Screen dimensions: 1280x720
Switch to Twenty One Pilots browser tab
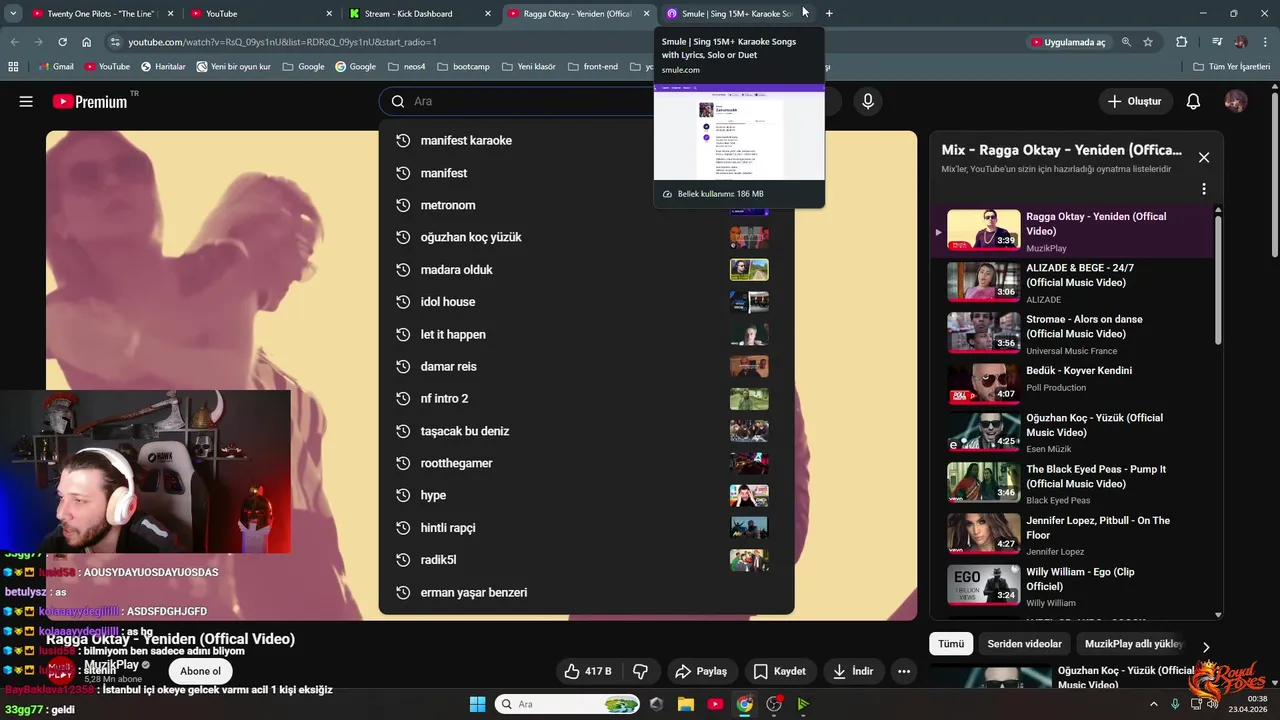pyautogui.click(x=101, y=13)
